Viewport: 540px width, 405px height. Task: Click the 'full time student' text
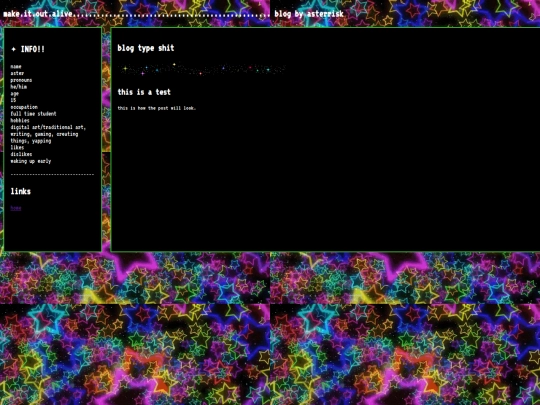33,114
